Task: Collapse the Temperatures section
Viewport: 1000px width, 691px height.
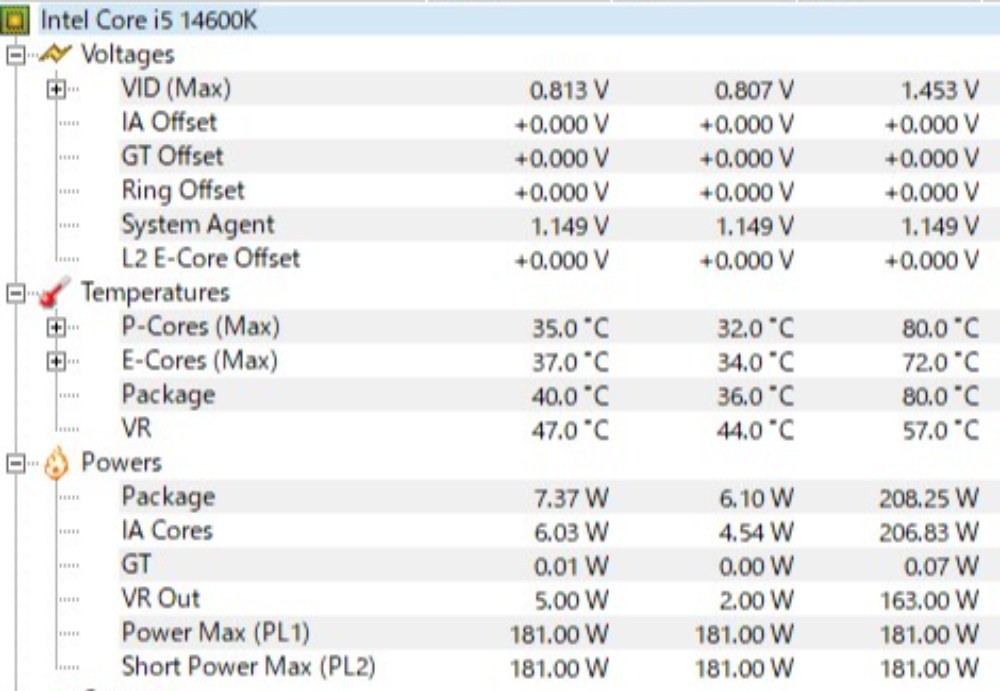Action: (x=15, y=293)
